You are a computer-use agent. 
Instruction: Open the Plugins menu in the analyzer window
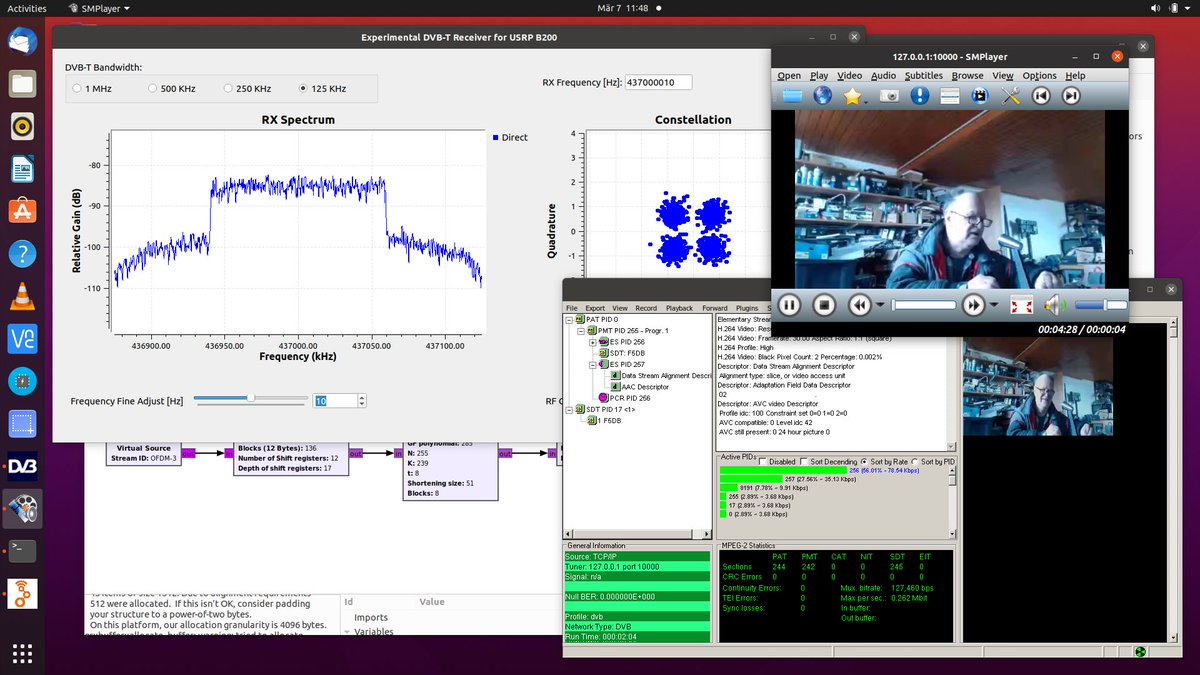(x=746, y=308)
